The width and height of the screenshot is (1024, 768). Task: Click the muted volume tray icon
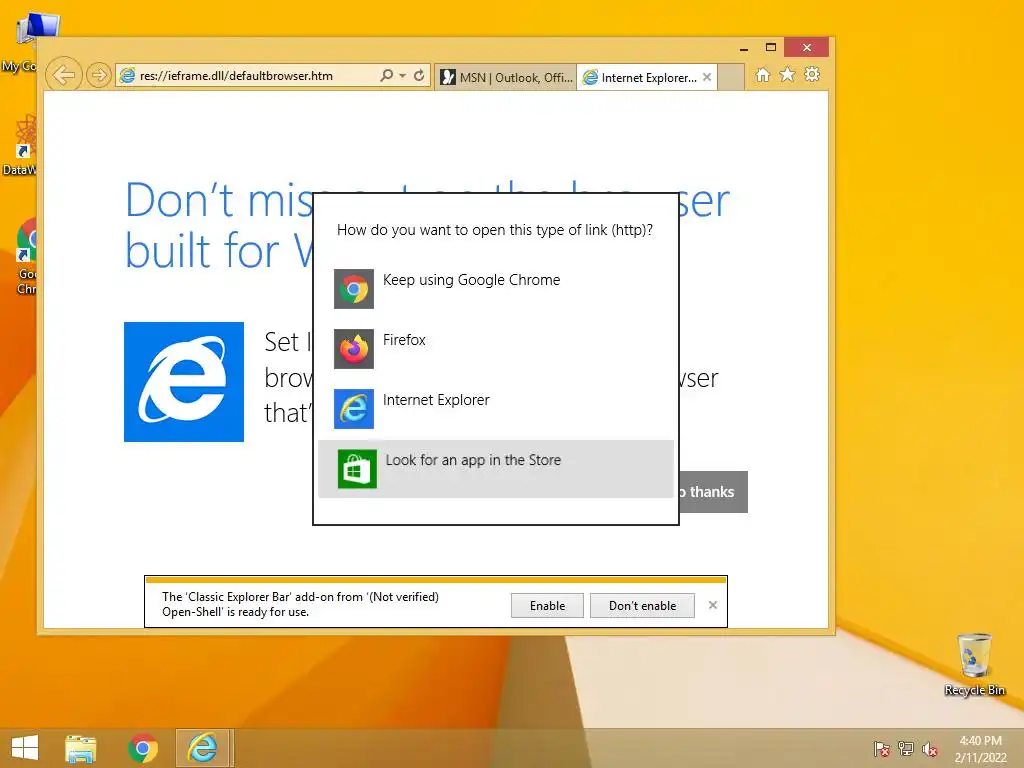(x=930, y=749)
